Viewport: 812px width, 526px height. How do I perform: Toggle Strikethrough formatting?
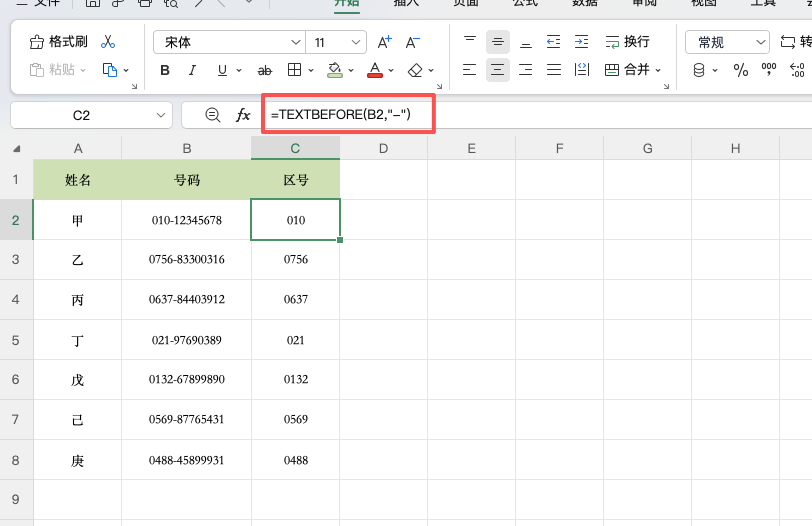coord(265,70)
